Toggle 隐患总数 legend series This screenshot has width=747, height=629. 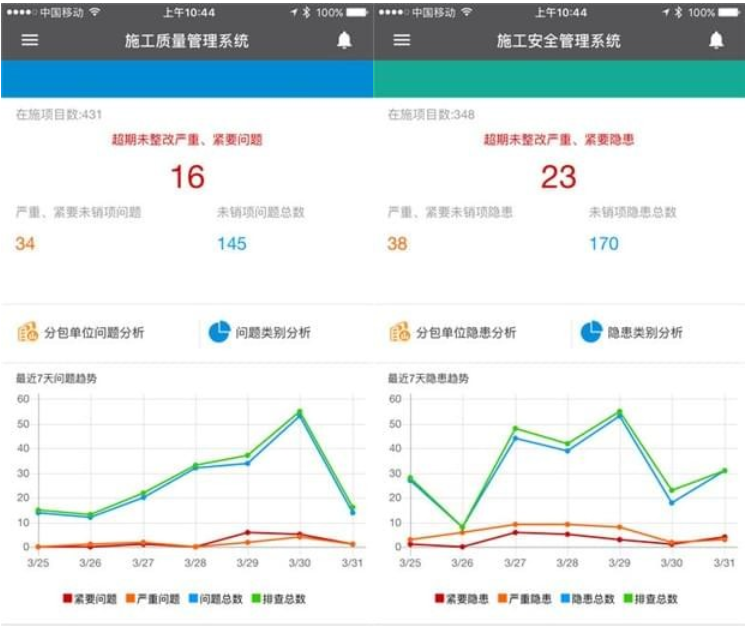coord(588,599)
